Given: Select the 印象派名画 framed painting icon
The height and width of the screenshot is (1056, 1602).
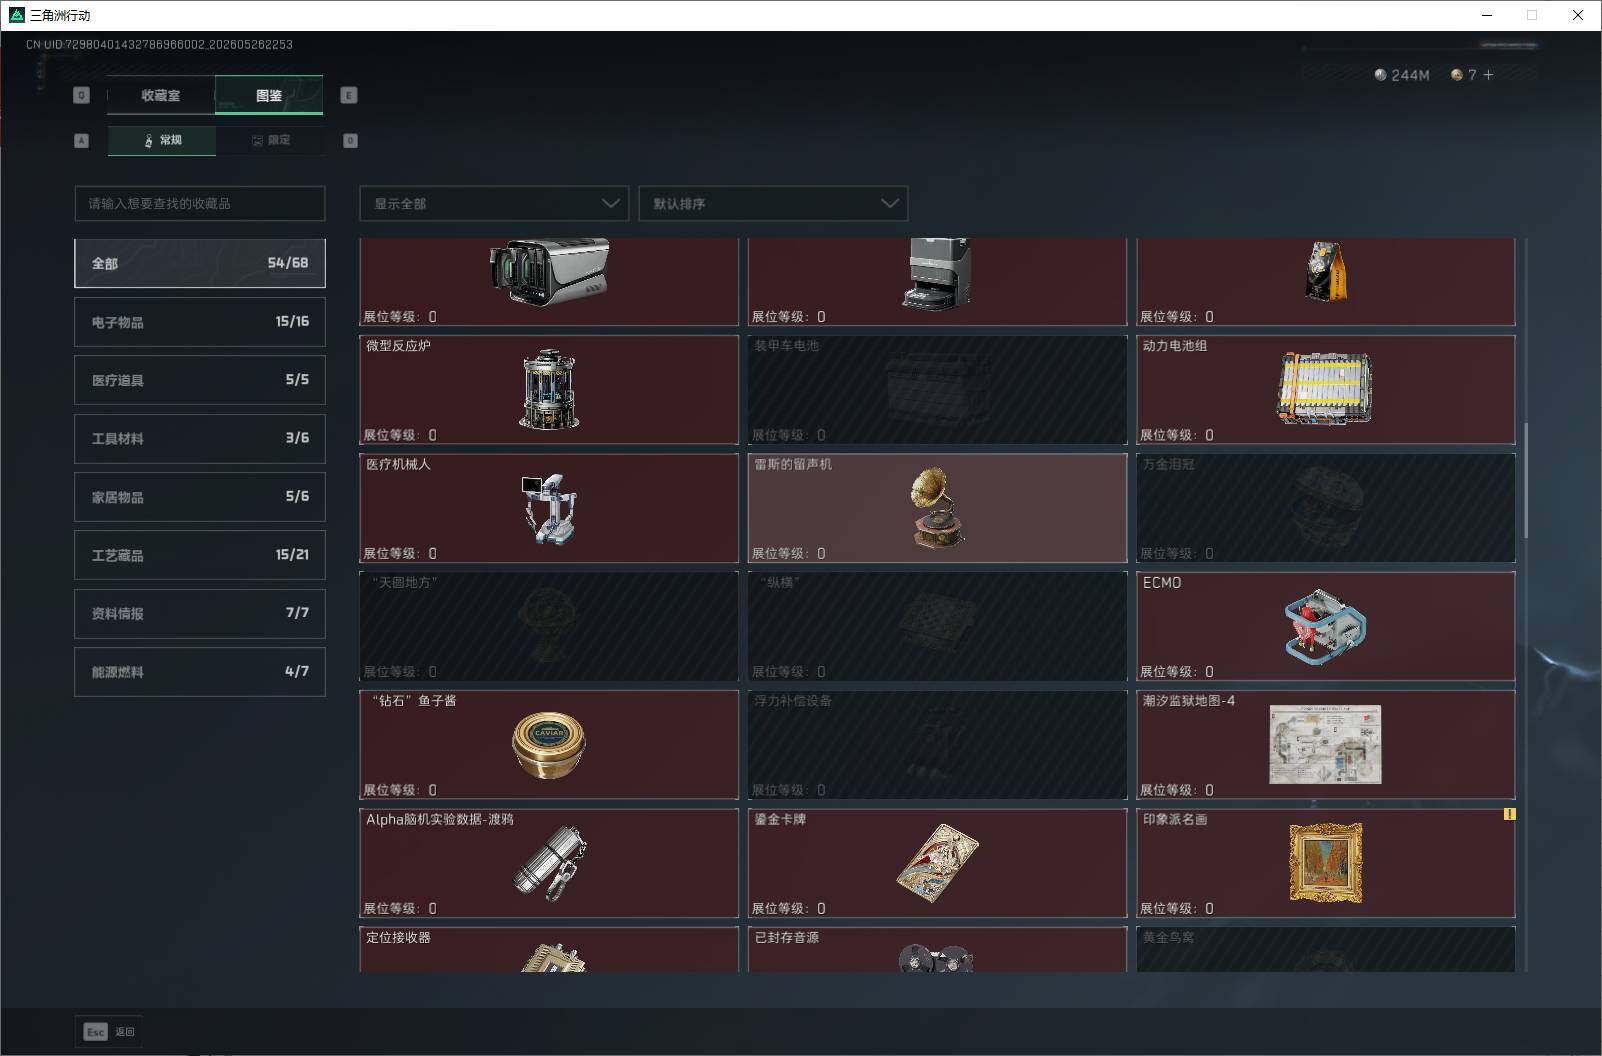Looking at the screenshot, I should point(1325,863).
